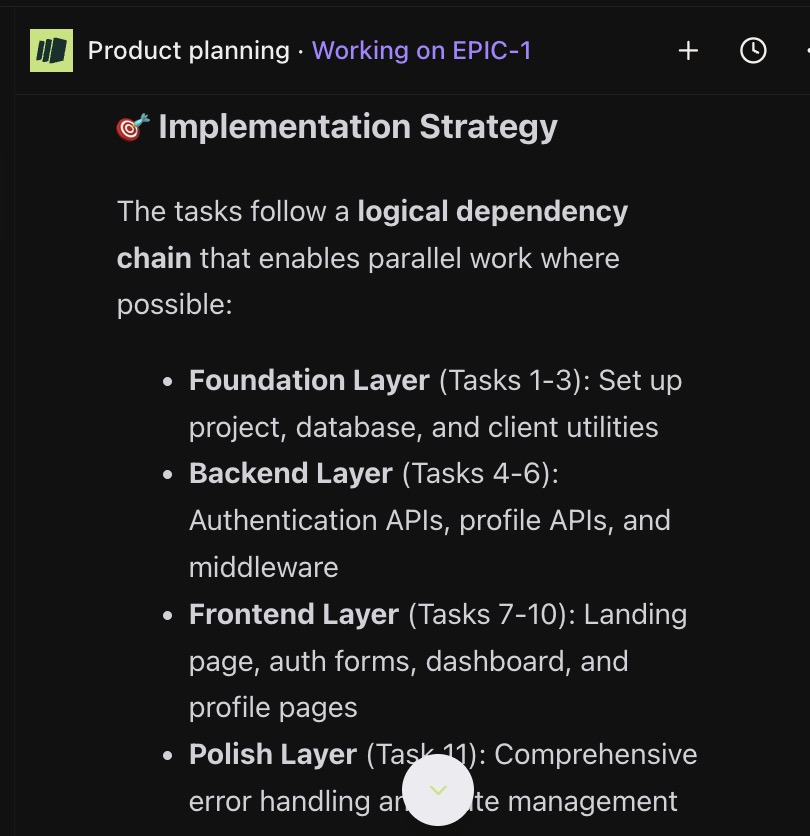Click the downward chevron at page bottom
Viewport: 810px width, 836px height.
pos(438,789)
